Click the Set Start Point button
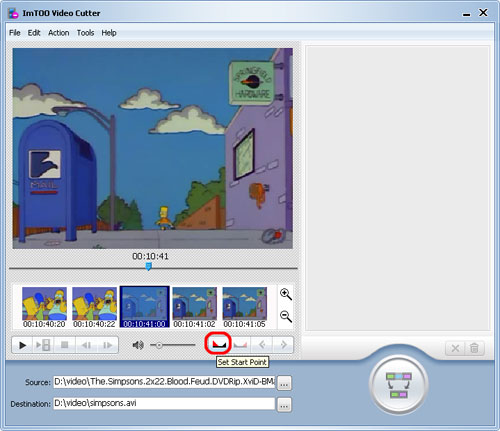Image resolution: width=500 pixels, height=431 pixels. click(x=219, y=344)
